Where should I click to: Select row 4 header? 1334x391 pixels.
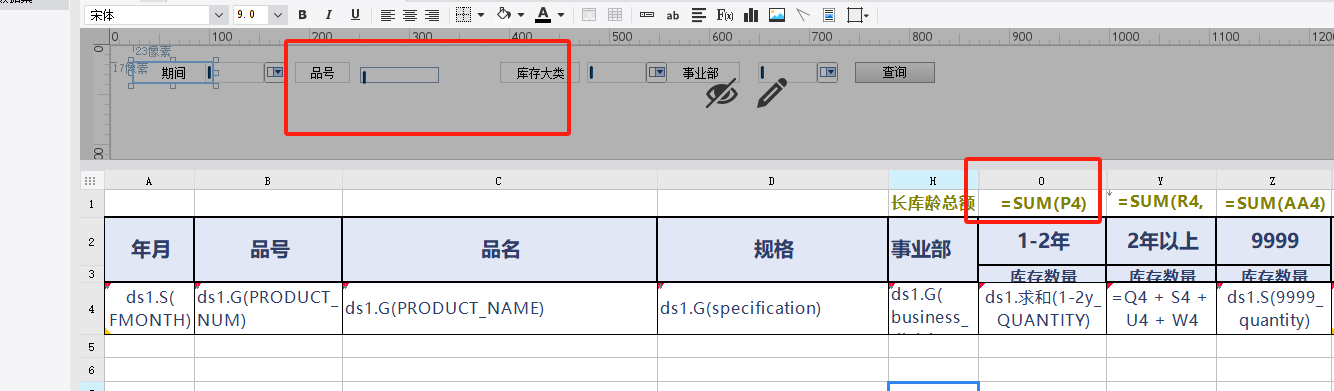pos(91,308)
